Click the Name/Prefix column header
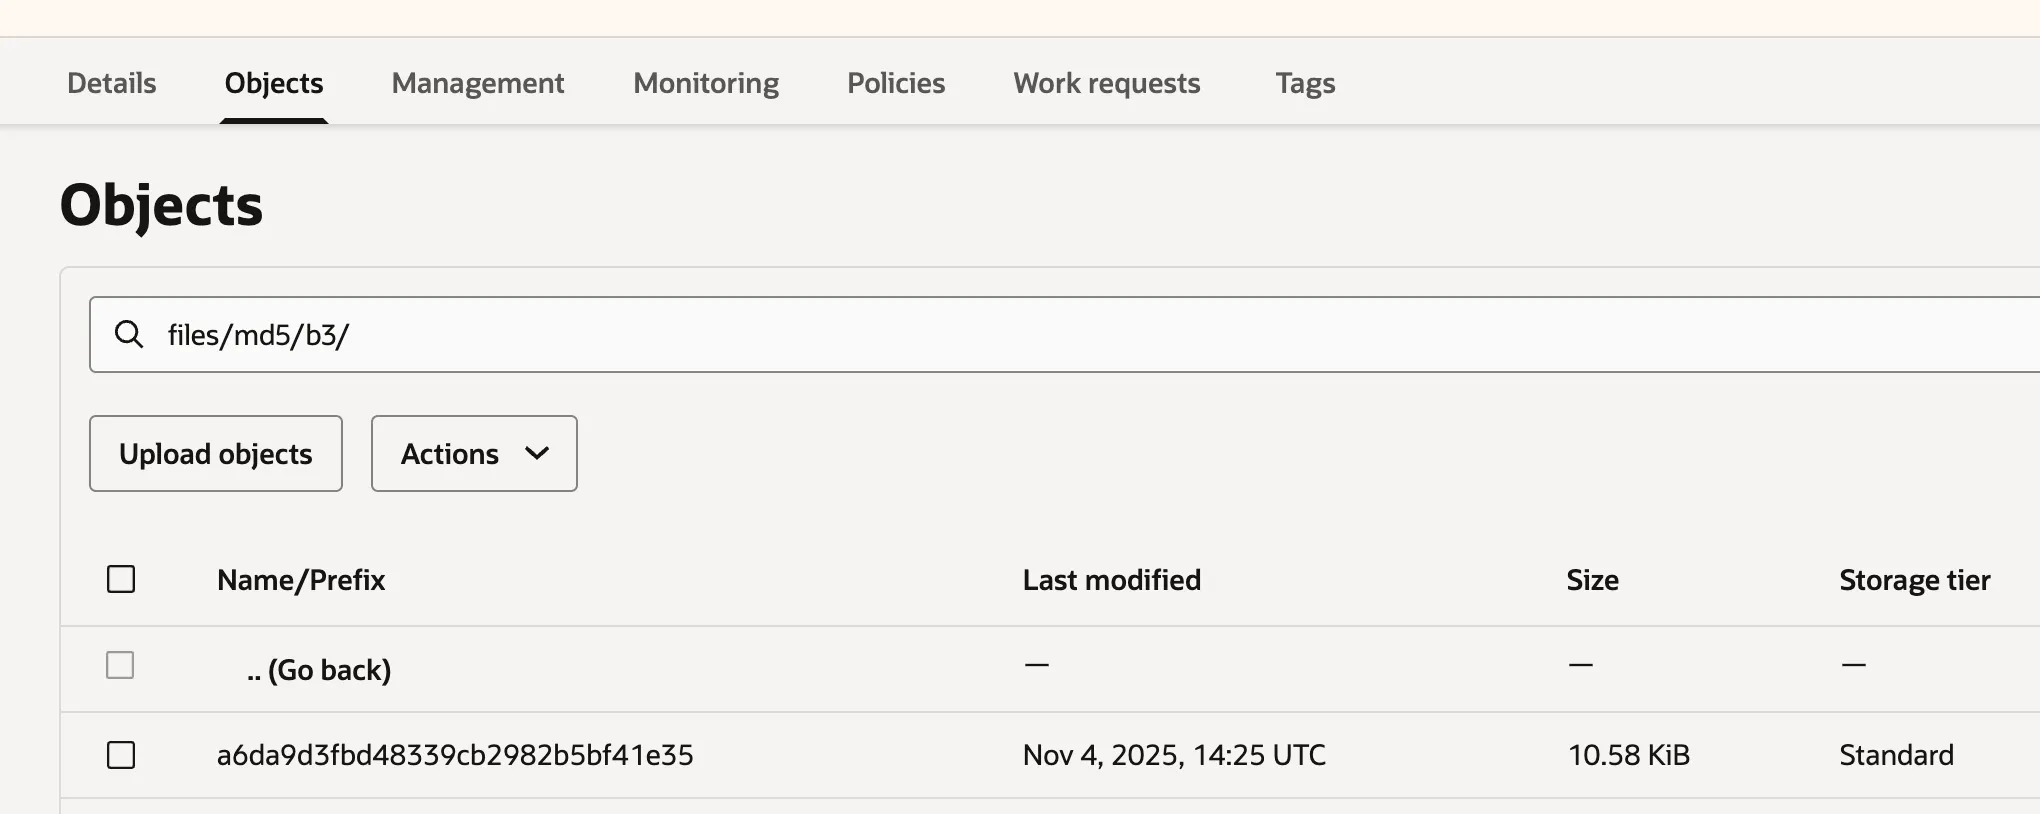This screenshot has width=2040, height=814. click(x=301, y=580)
